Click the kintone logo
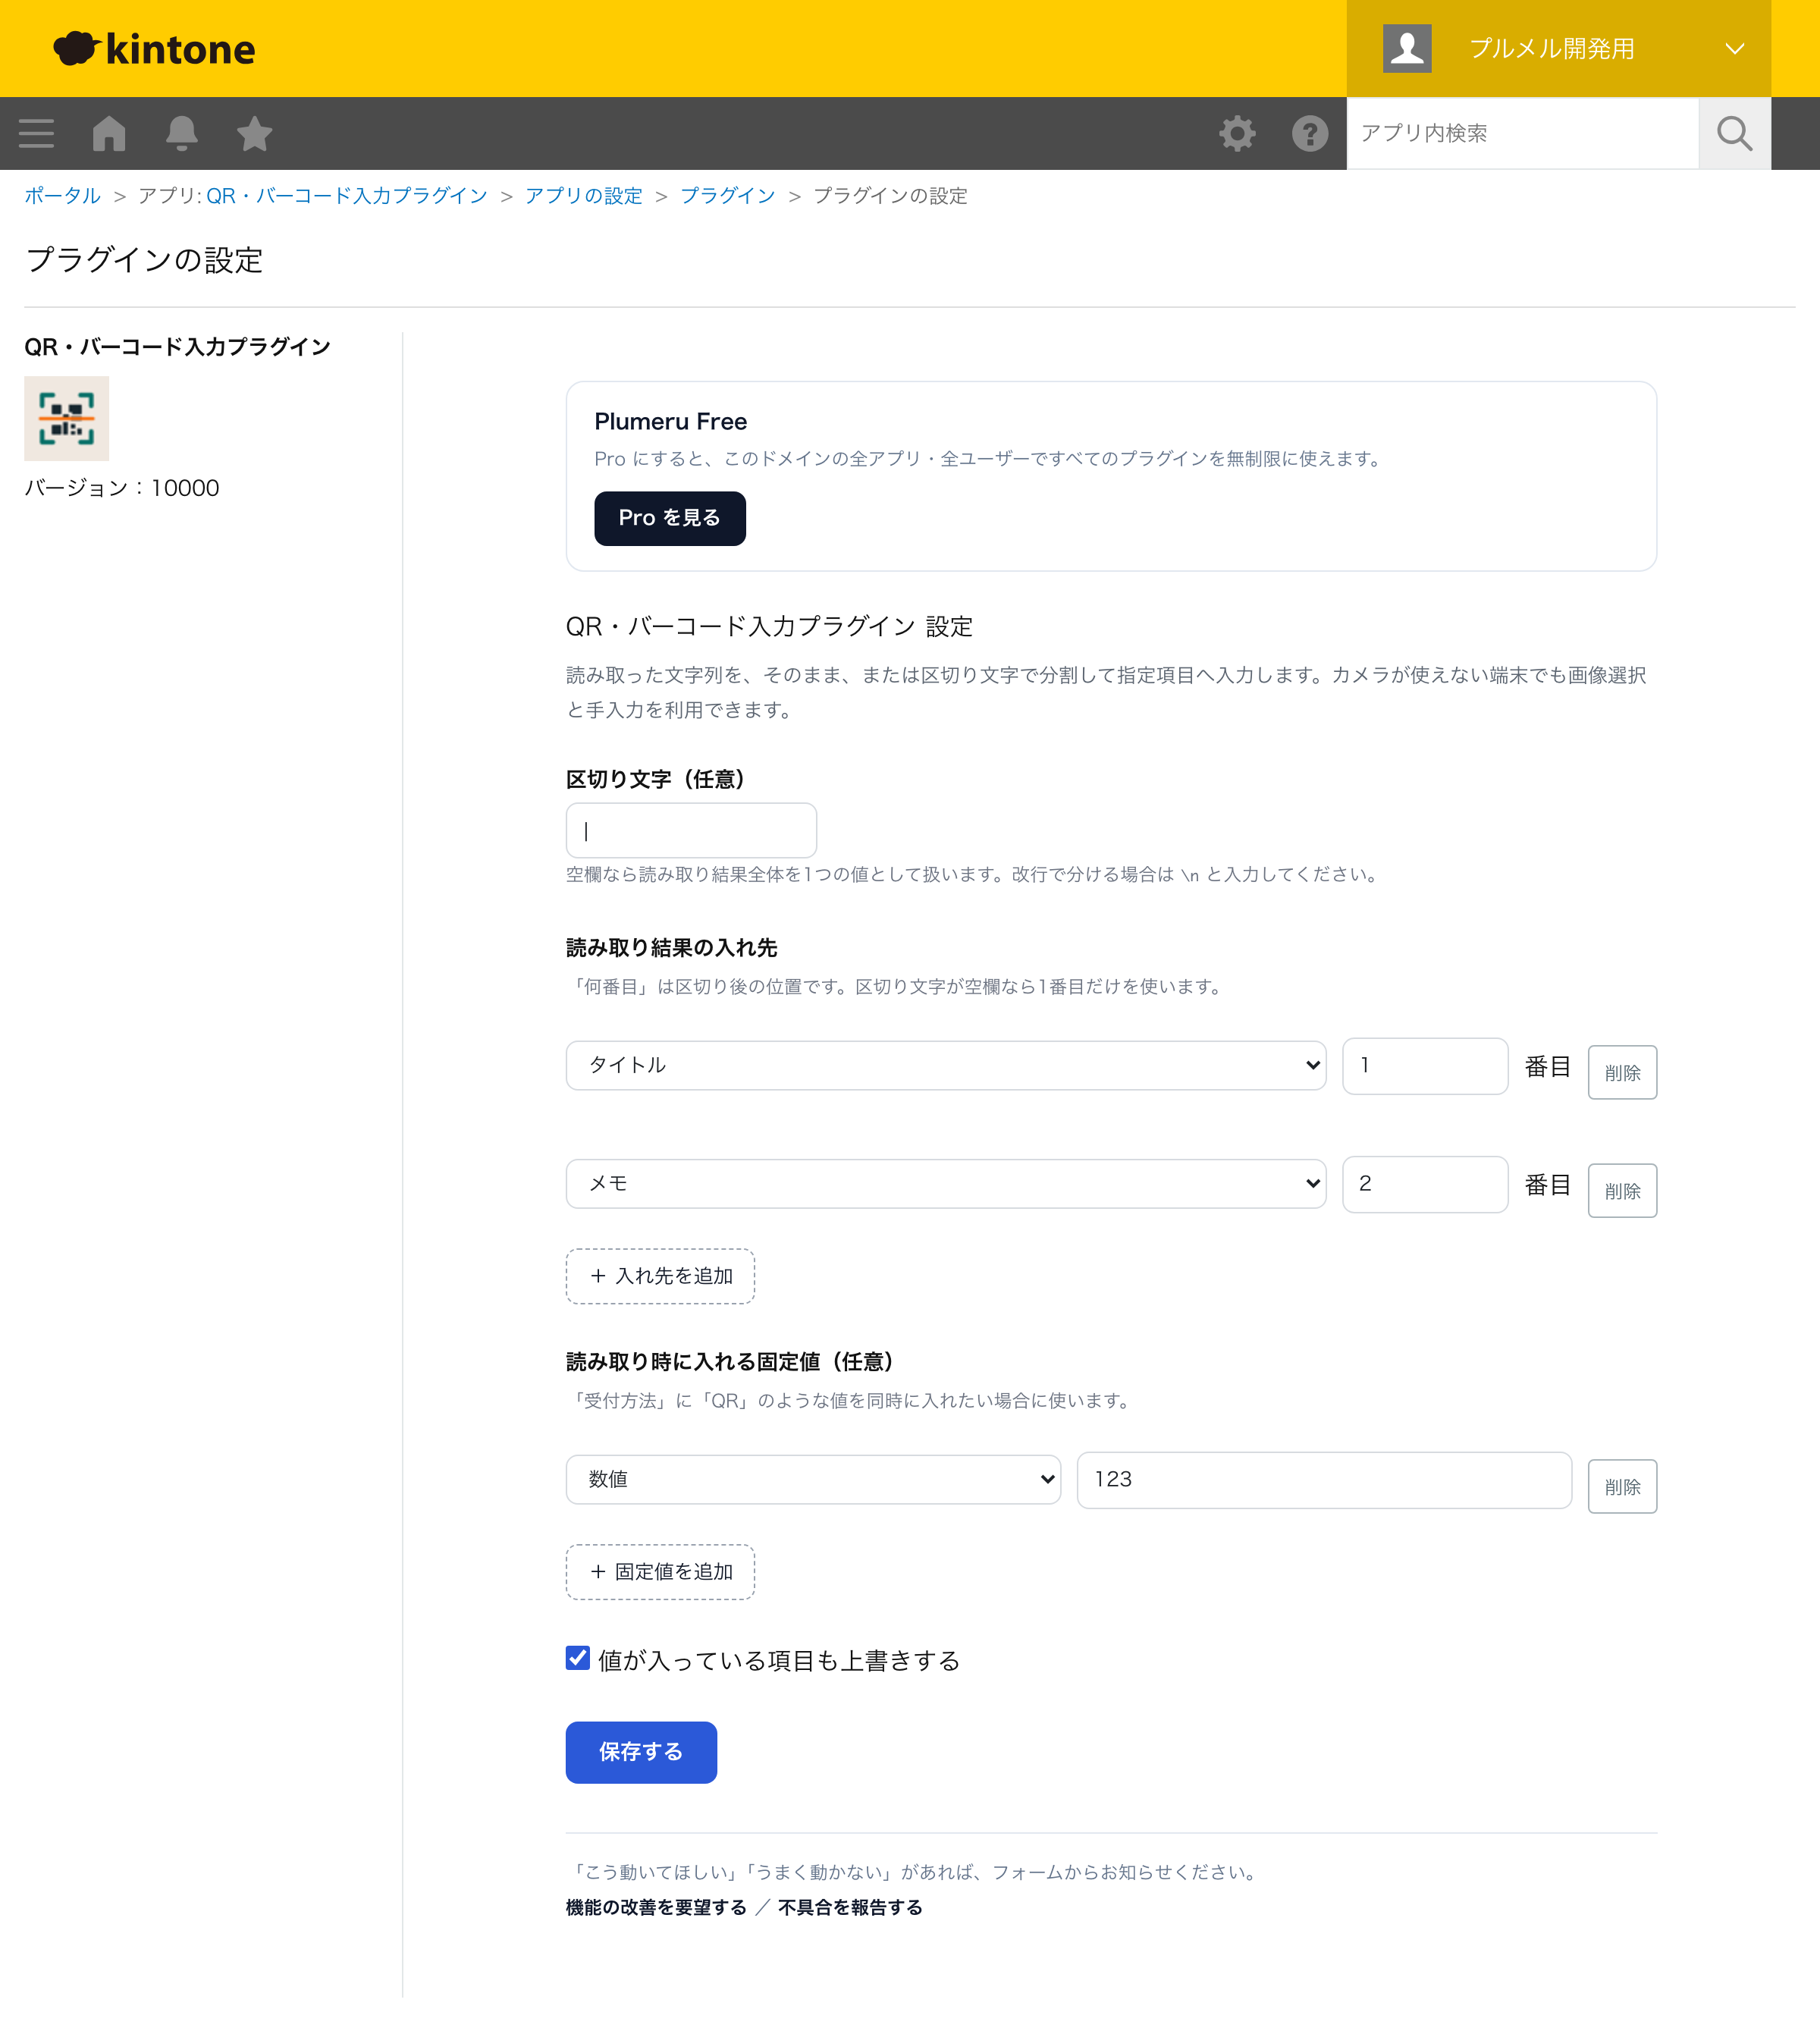 tap(154, 48)
